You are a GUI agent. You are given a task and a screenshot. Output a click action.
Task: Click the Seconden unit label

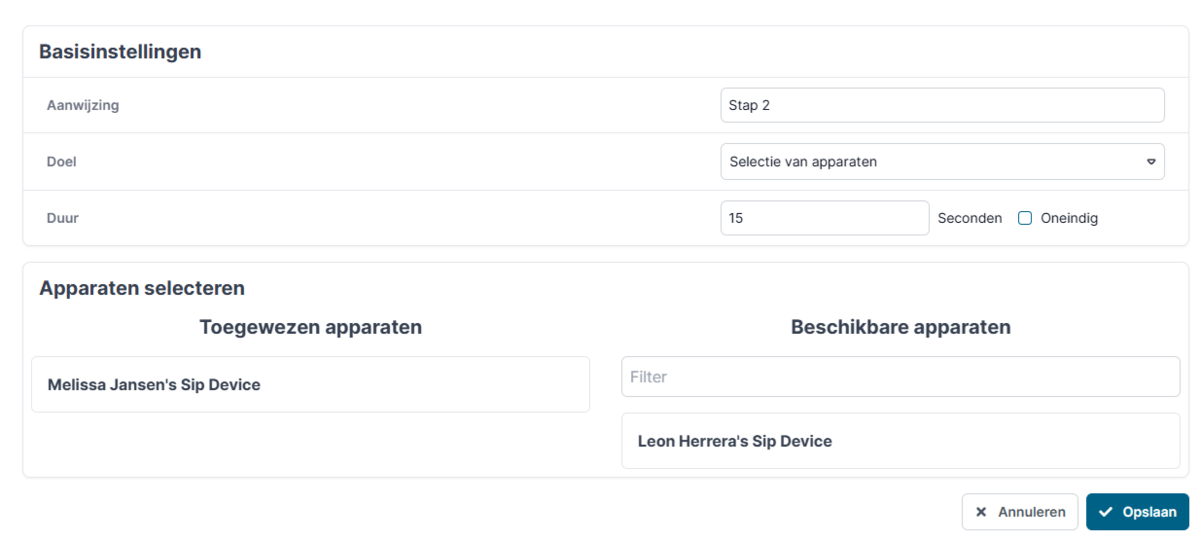[x=969, y=218]
